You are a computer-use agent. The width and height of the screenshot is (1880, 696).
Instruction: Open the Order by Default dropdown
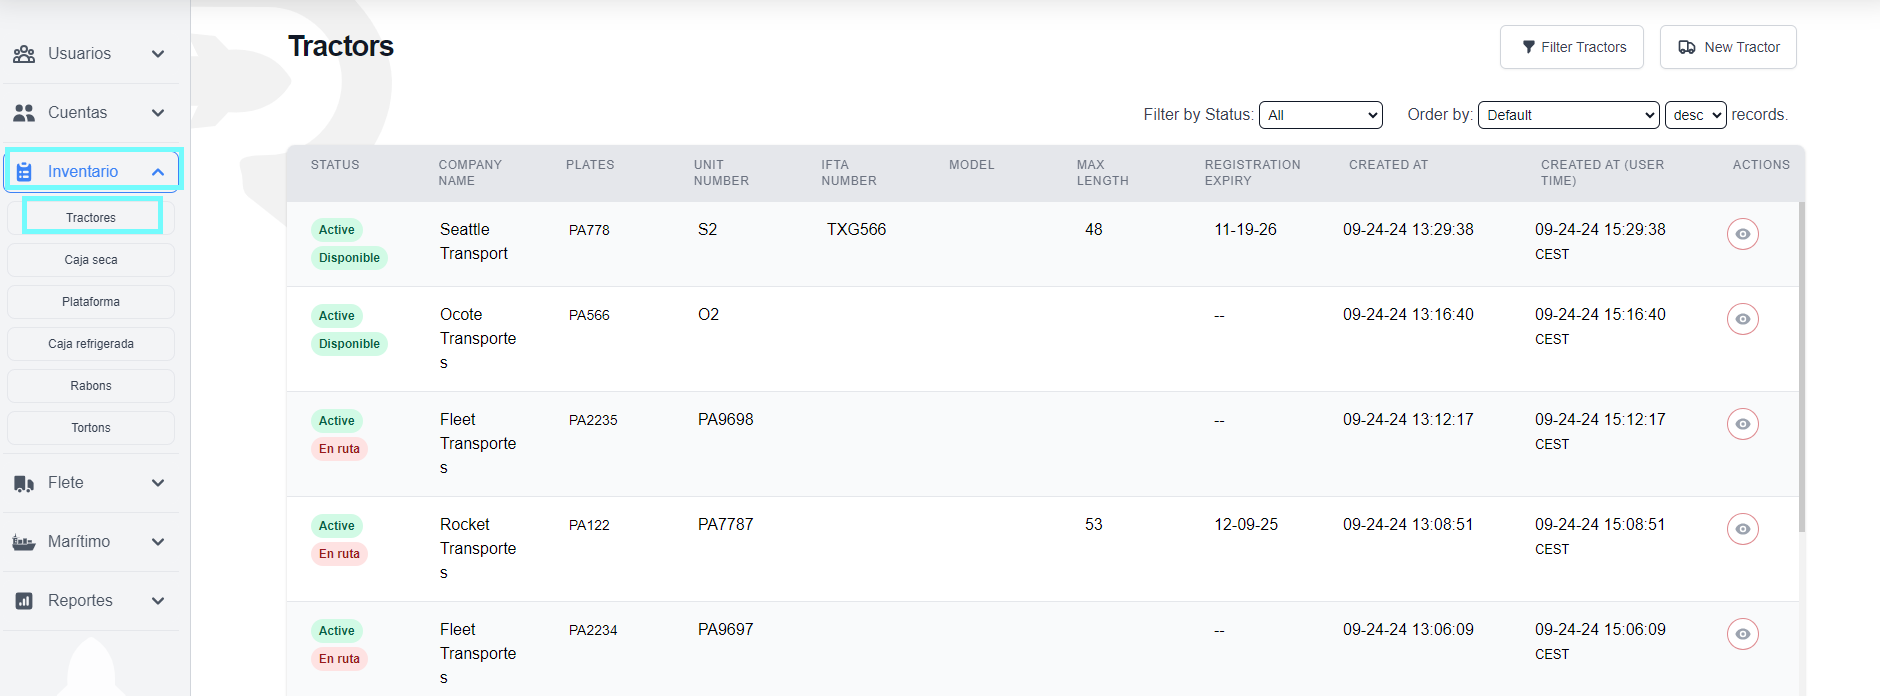coord(1568,115)
